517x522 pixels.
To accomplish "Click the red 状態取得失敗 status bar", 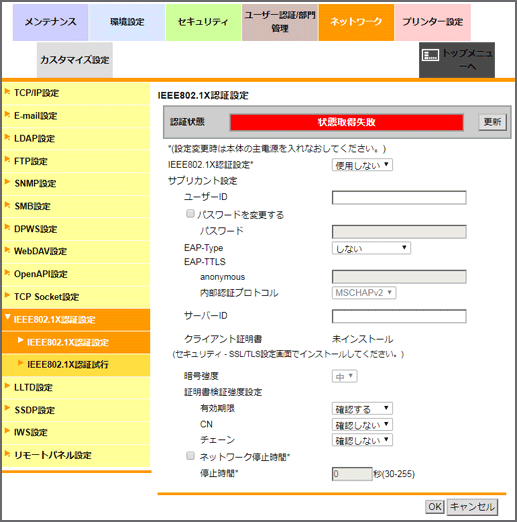I will pos(346,122).
